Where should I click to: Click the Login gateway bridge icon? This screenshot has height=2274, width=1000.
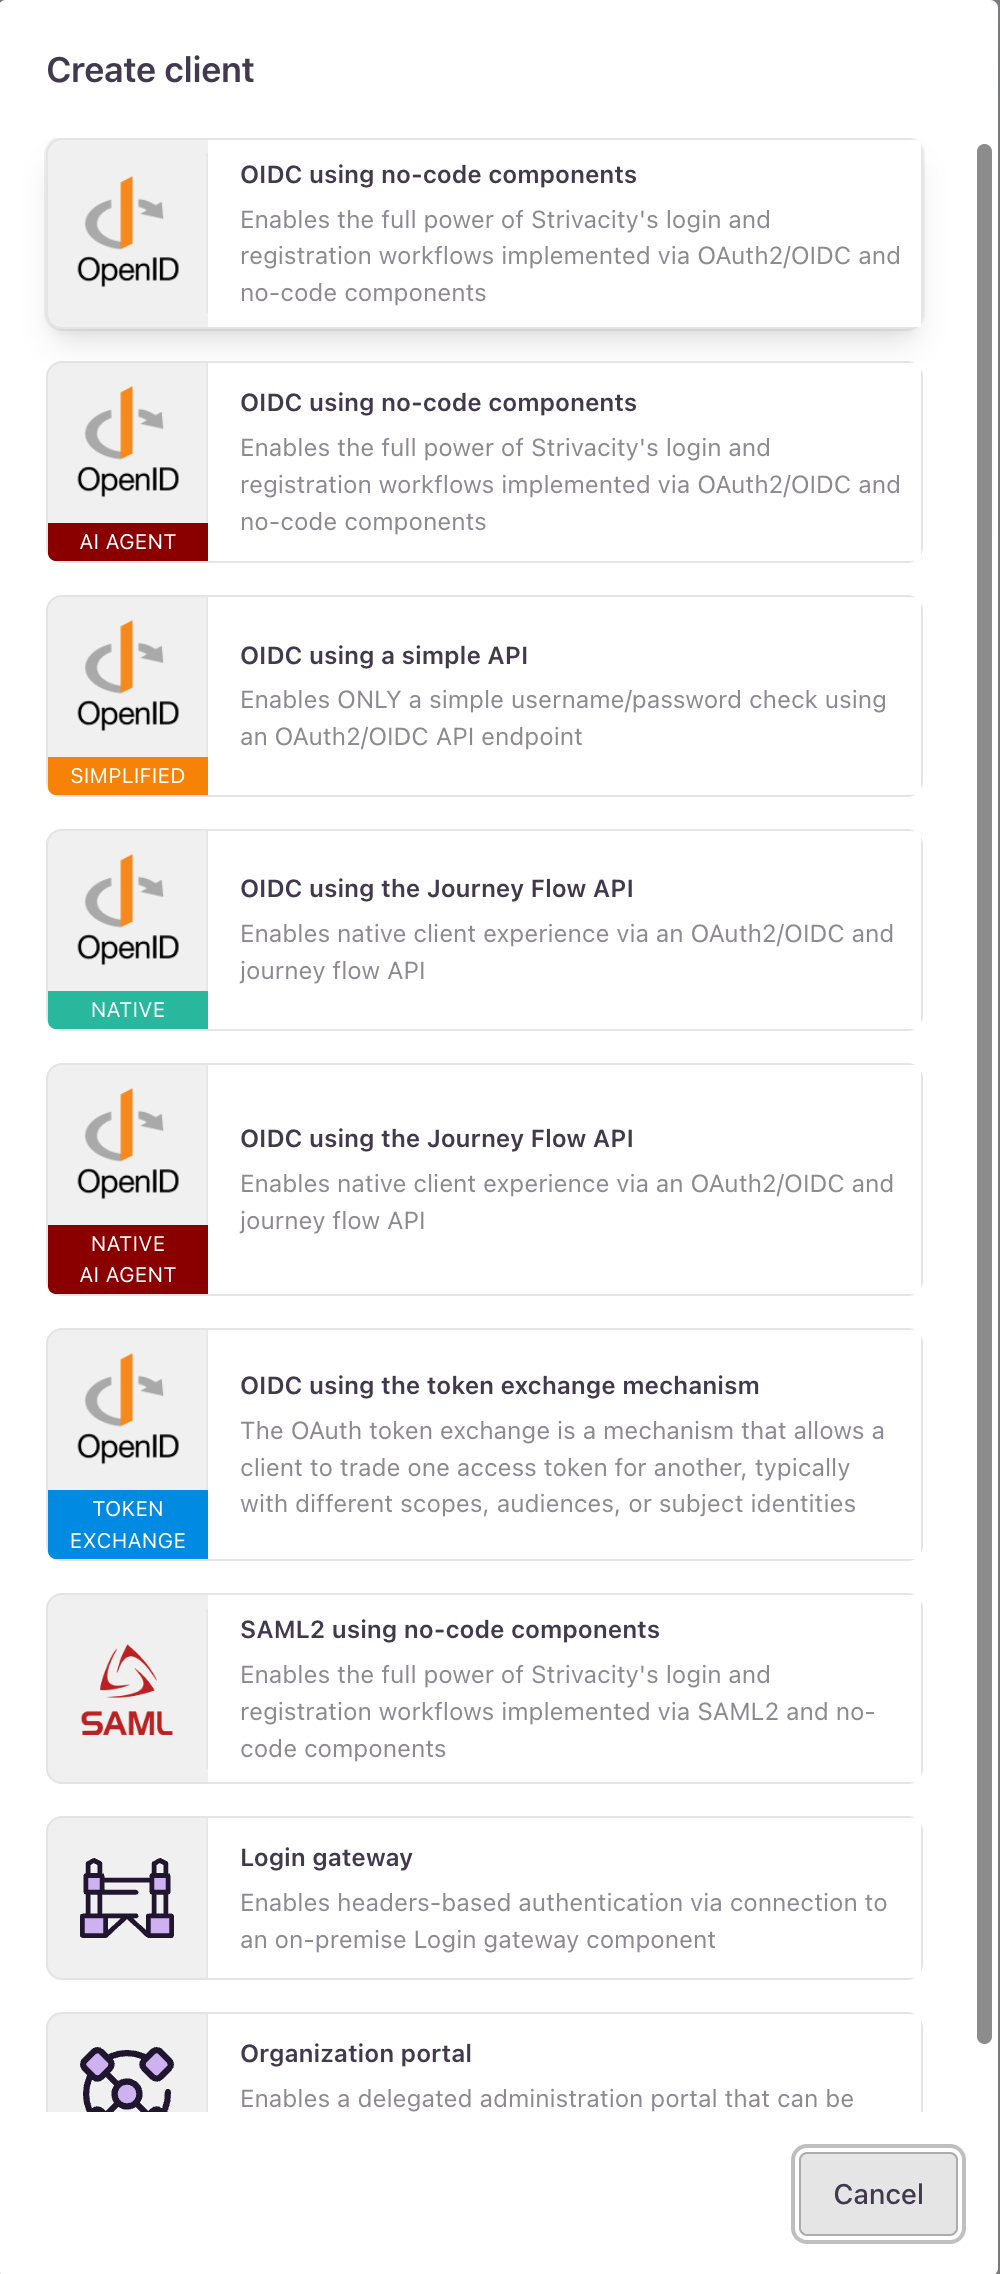[x=127, y=1898]
